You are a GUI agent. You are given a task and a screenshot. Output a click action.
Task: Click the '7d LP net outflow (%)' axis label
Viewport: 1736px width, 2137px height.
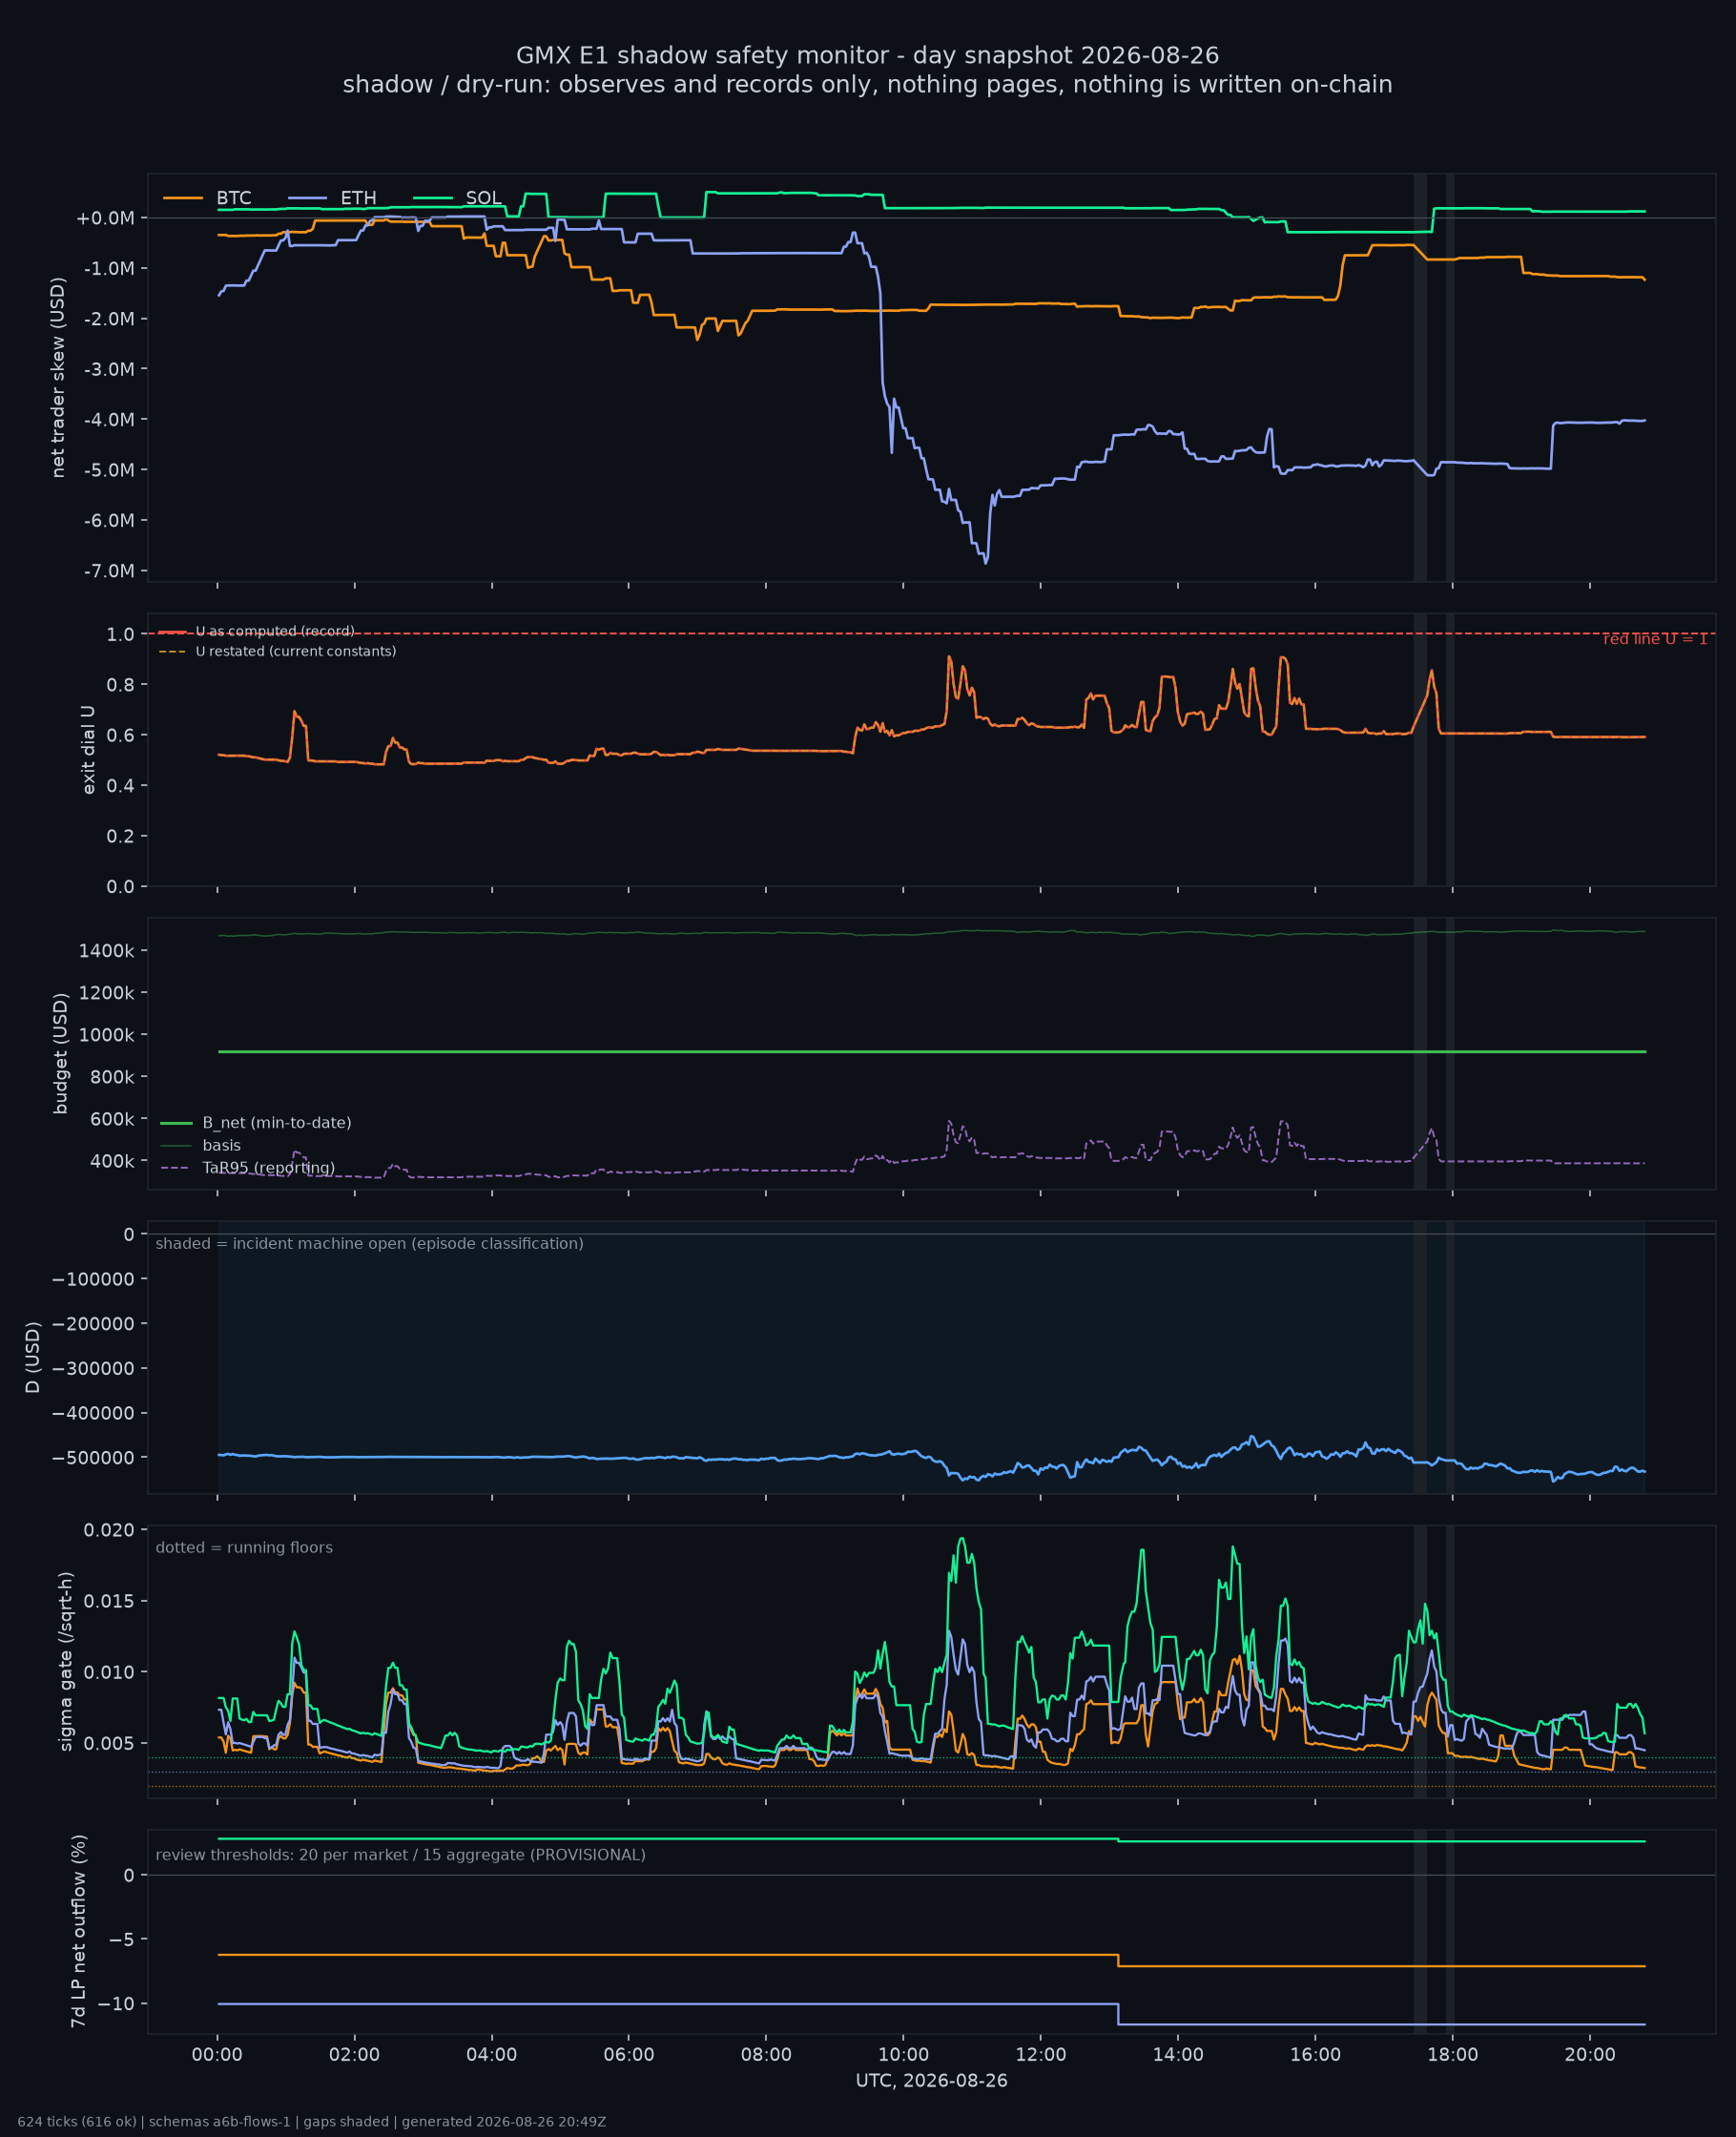click(x=78, y=1931)
